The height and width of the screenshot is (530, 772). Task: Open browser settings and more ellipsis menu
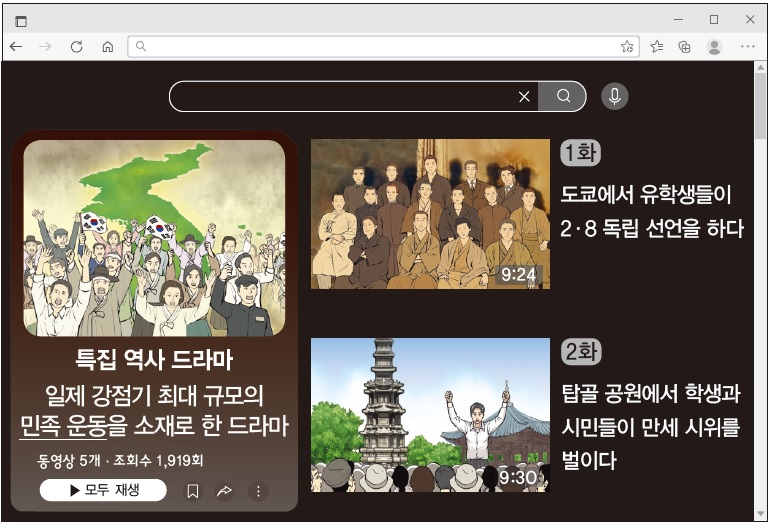(x=747, y=46)
